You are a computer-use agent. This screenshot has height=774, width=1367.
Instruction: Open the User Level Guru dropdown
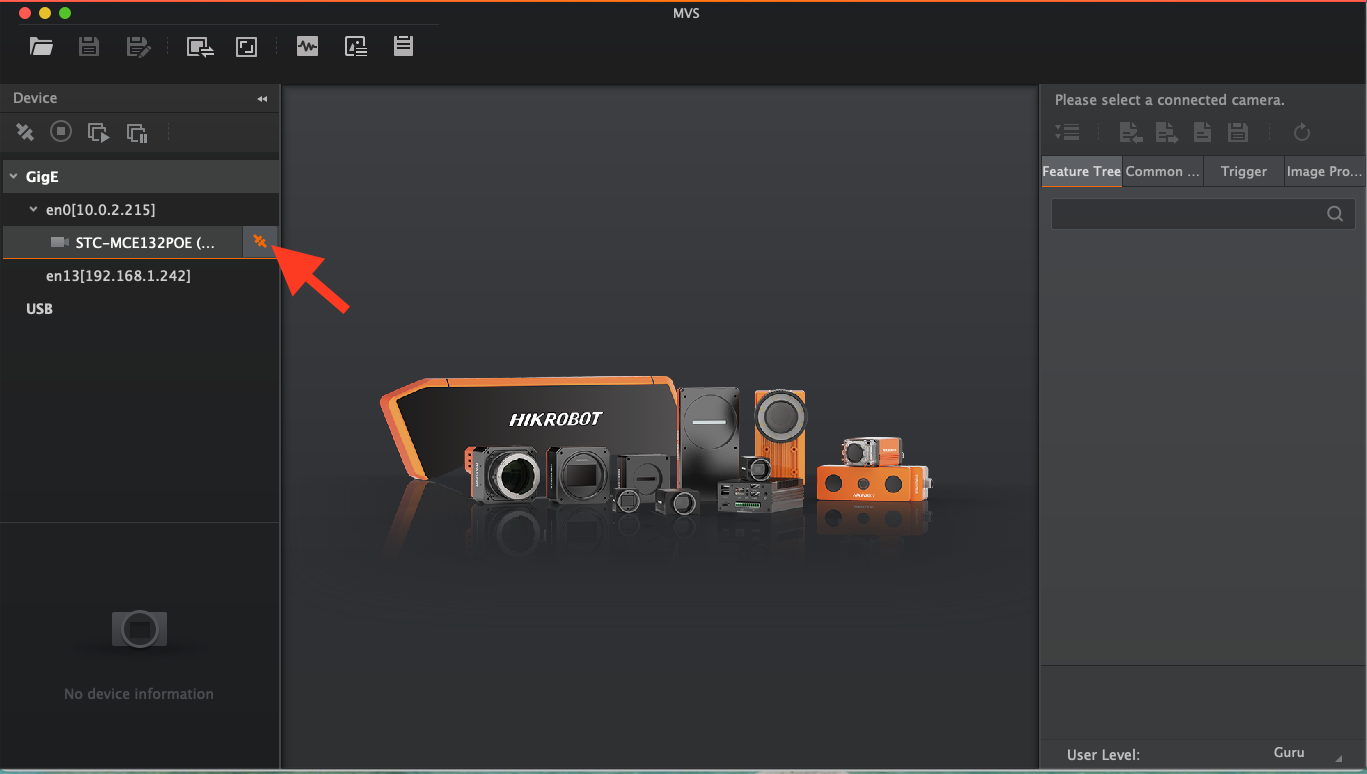1306,754
